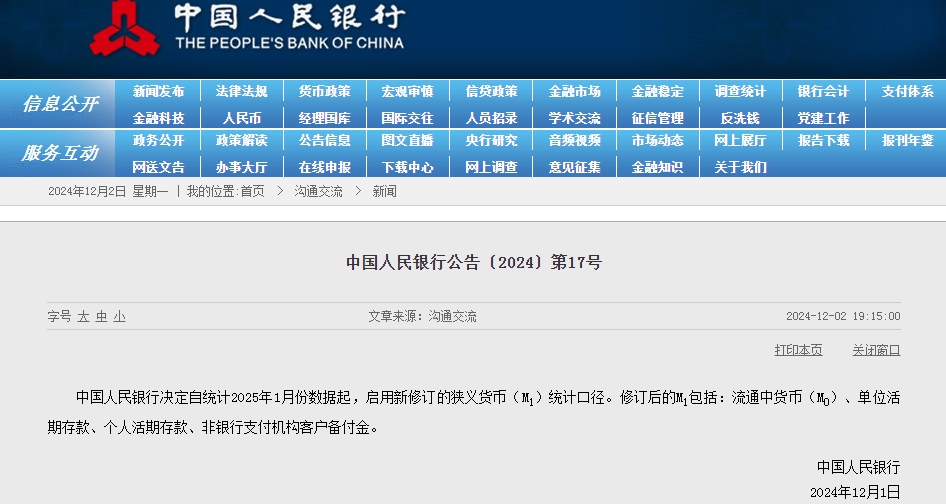The height and width of the screenshot is (504, 946).
Task: Set font size to medium (中)
Action: click(x=101, y=316)
